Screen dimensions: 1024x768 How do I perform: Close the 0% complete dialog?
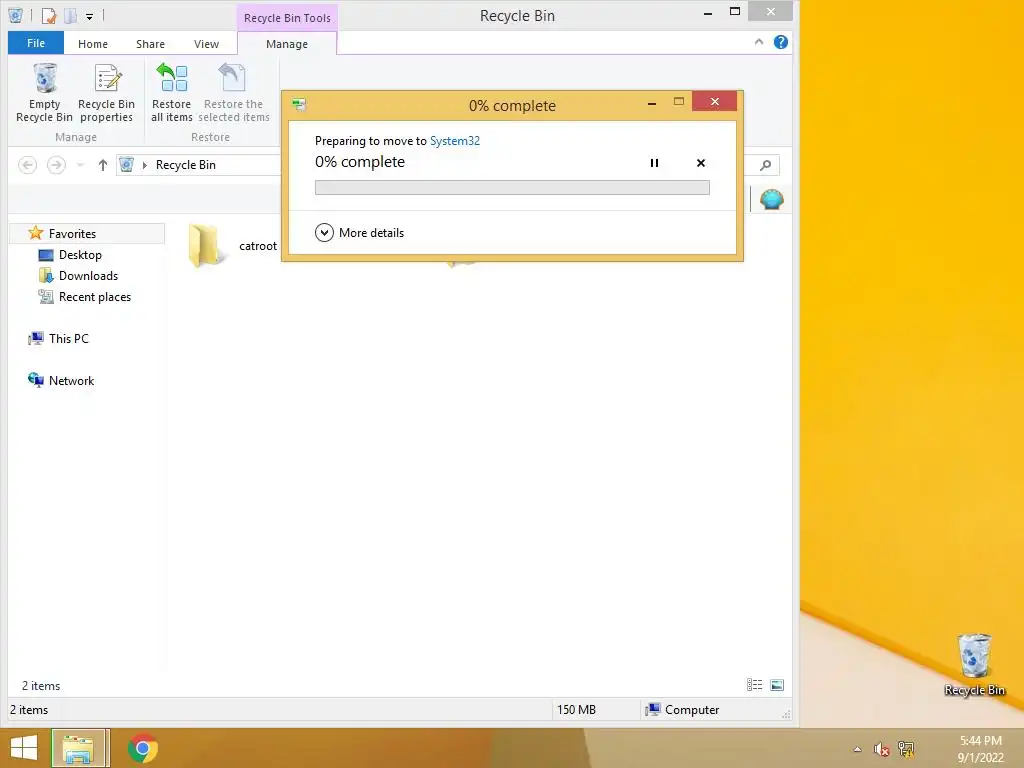[x=714, y=102]
